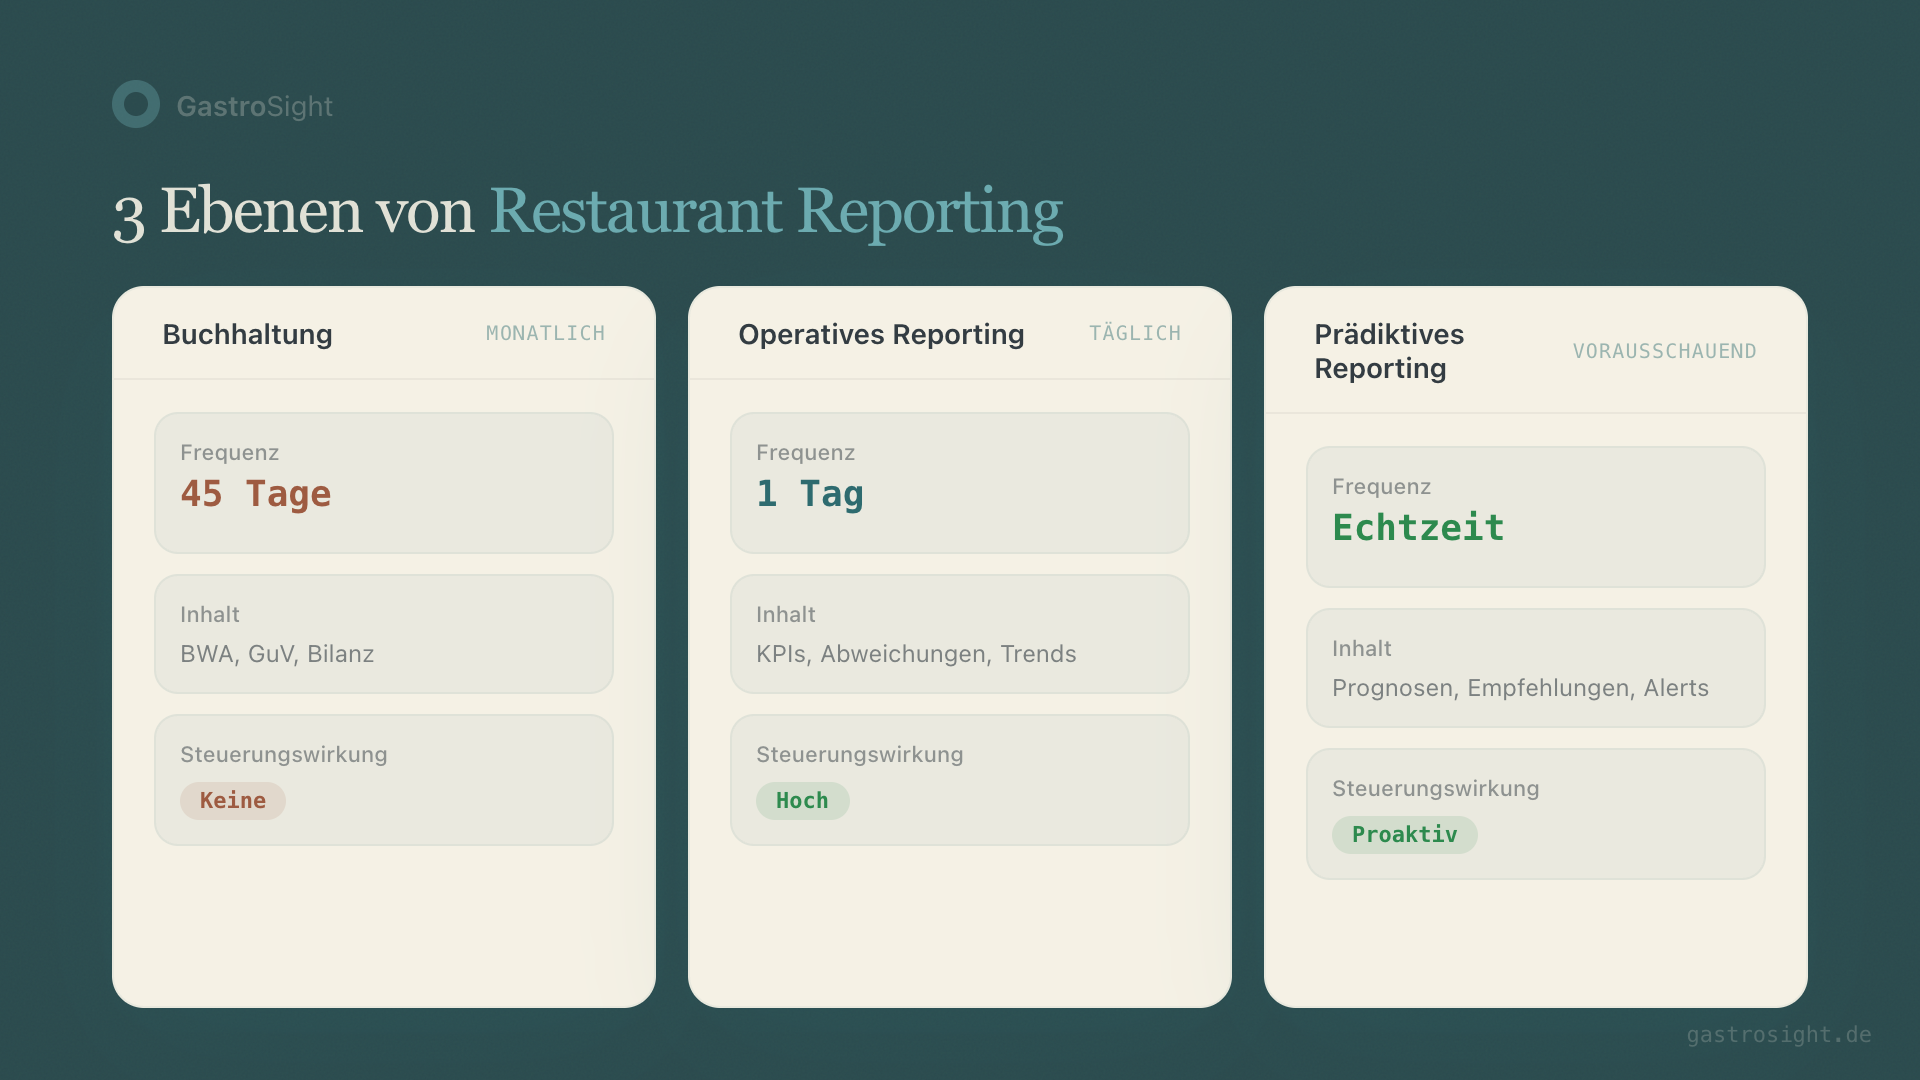Click the Prädiktives Reporting heading
This screenshot has width=1920, height=1080.
[x=1389, y=351]
